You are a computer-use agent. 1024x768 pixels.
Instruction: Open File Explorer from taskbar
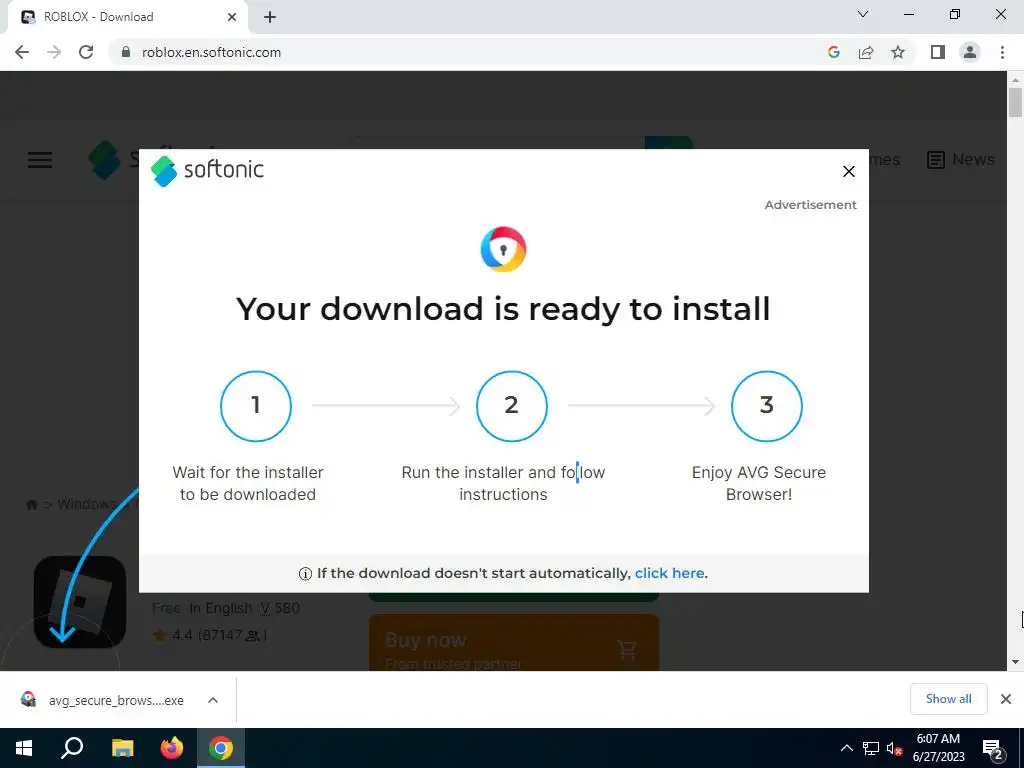[x=122, y=748]
